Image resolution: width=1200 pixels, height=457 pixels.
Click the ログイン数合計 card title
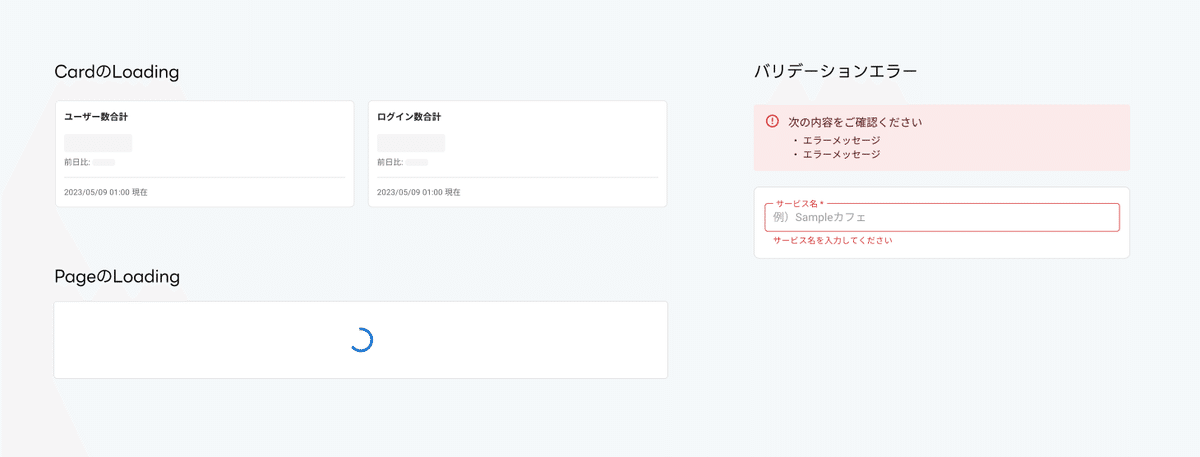[408, 116]
